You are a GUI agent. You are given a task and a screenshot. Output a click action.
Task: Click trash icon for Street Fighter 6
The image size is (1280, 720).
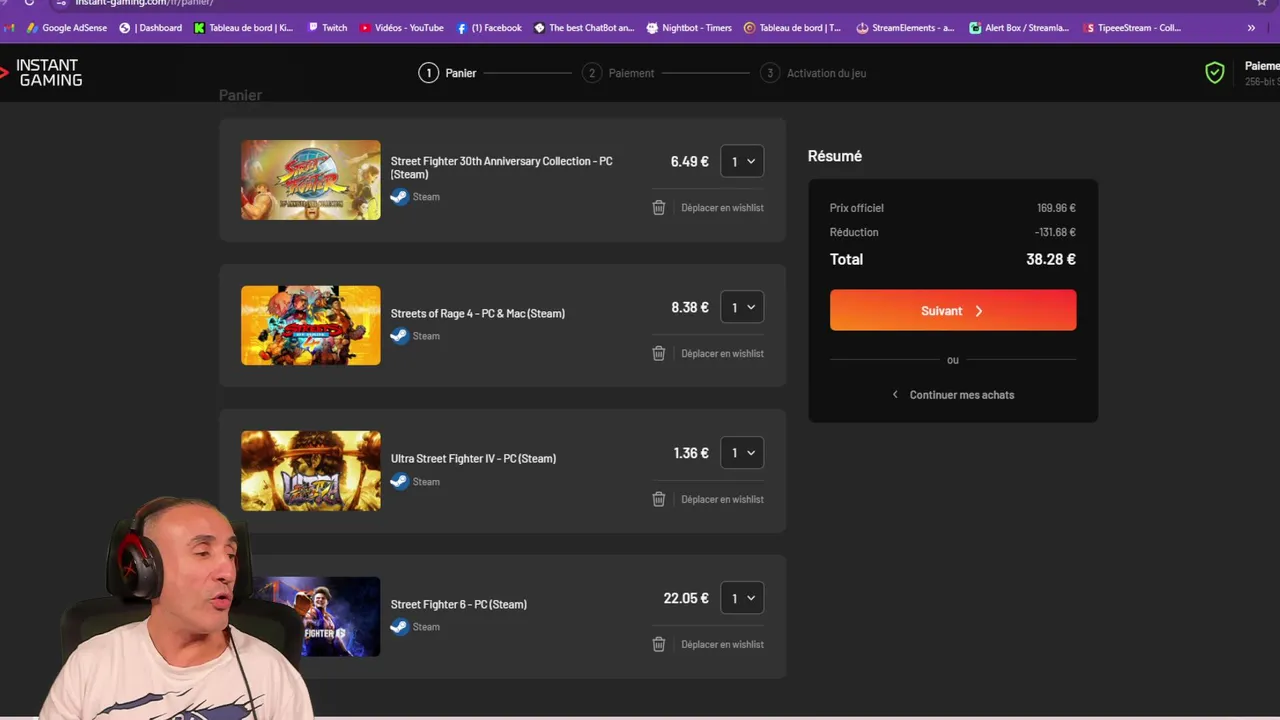click(x=658, y=644)
